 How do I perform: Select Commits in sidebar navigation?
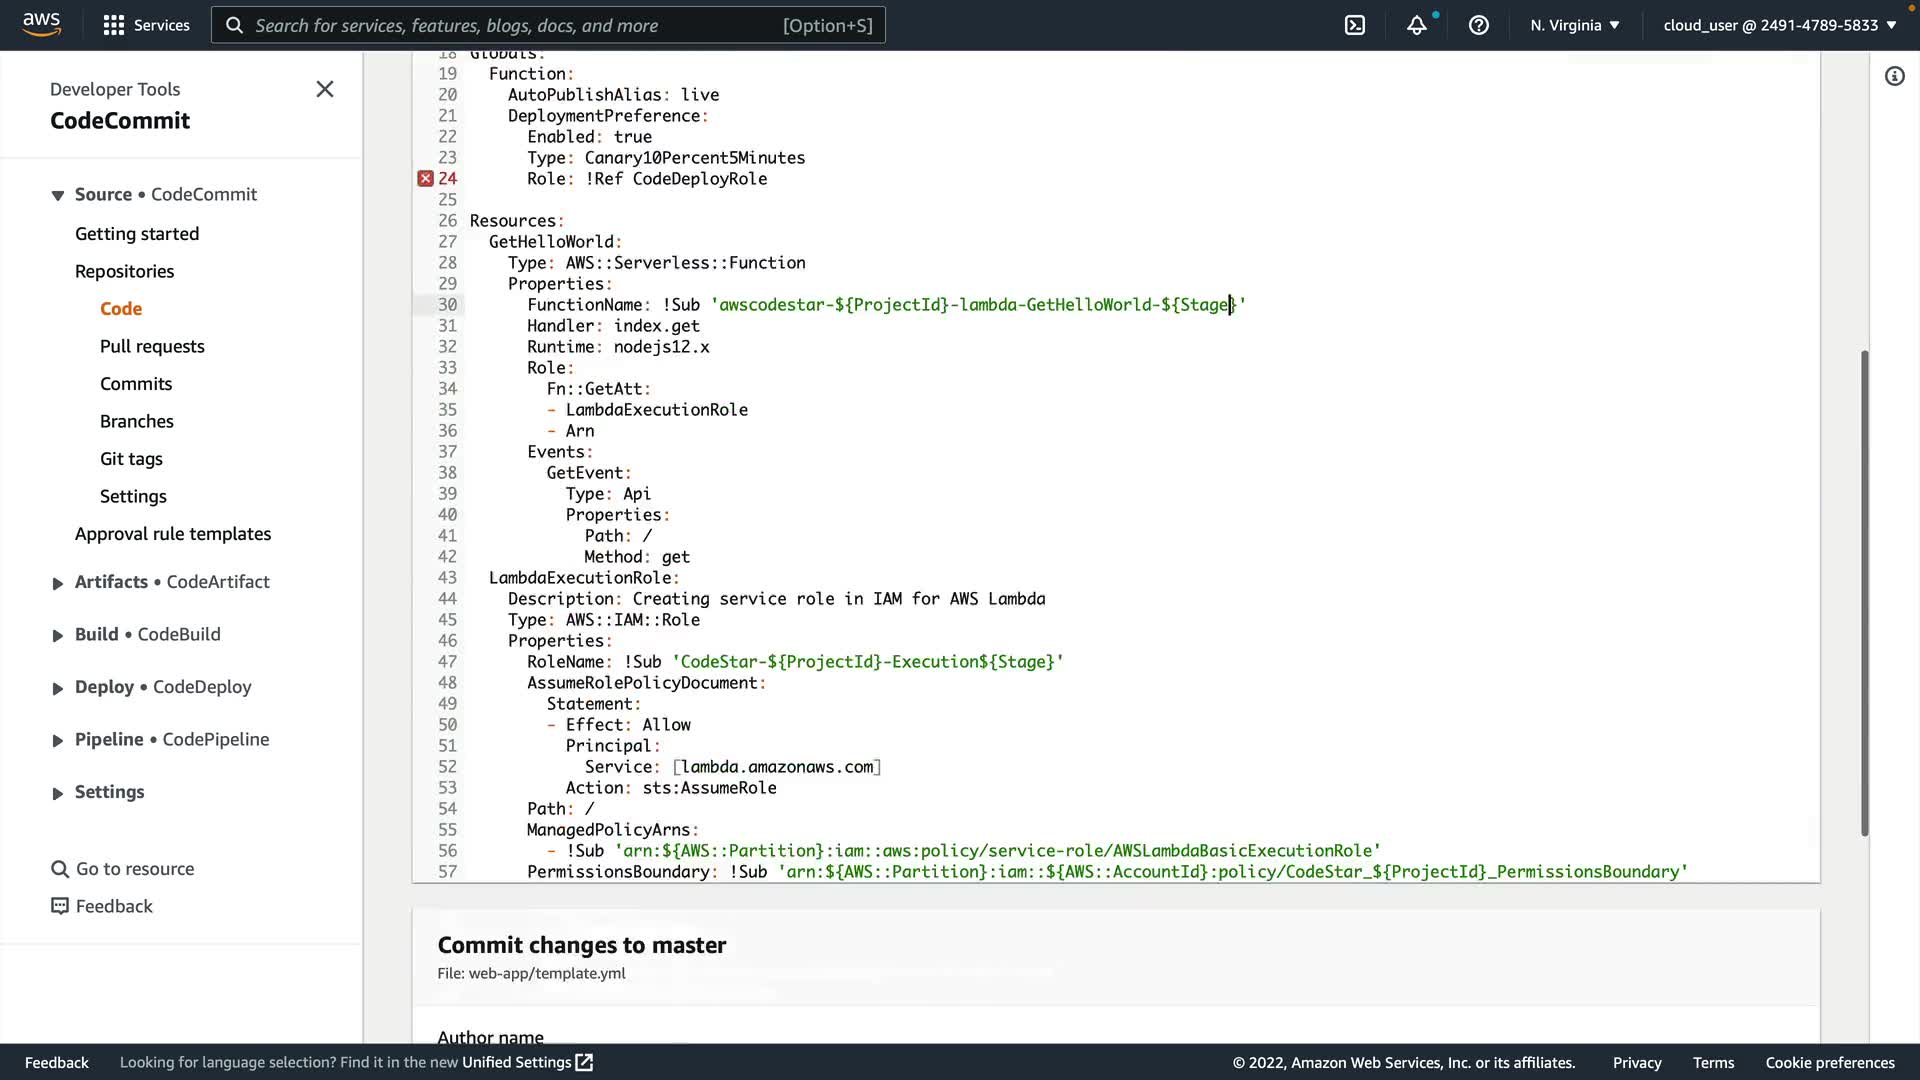[x=136, y=384]
